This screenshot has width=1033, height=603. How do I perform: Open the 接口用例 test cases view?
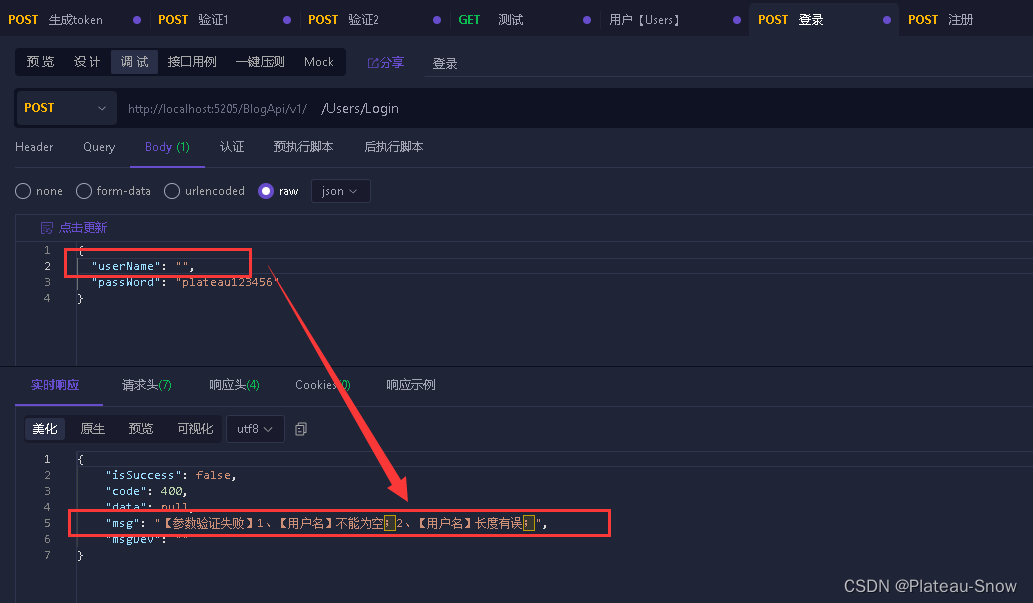click(193, 61)
